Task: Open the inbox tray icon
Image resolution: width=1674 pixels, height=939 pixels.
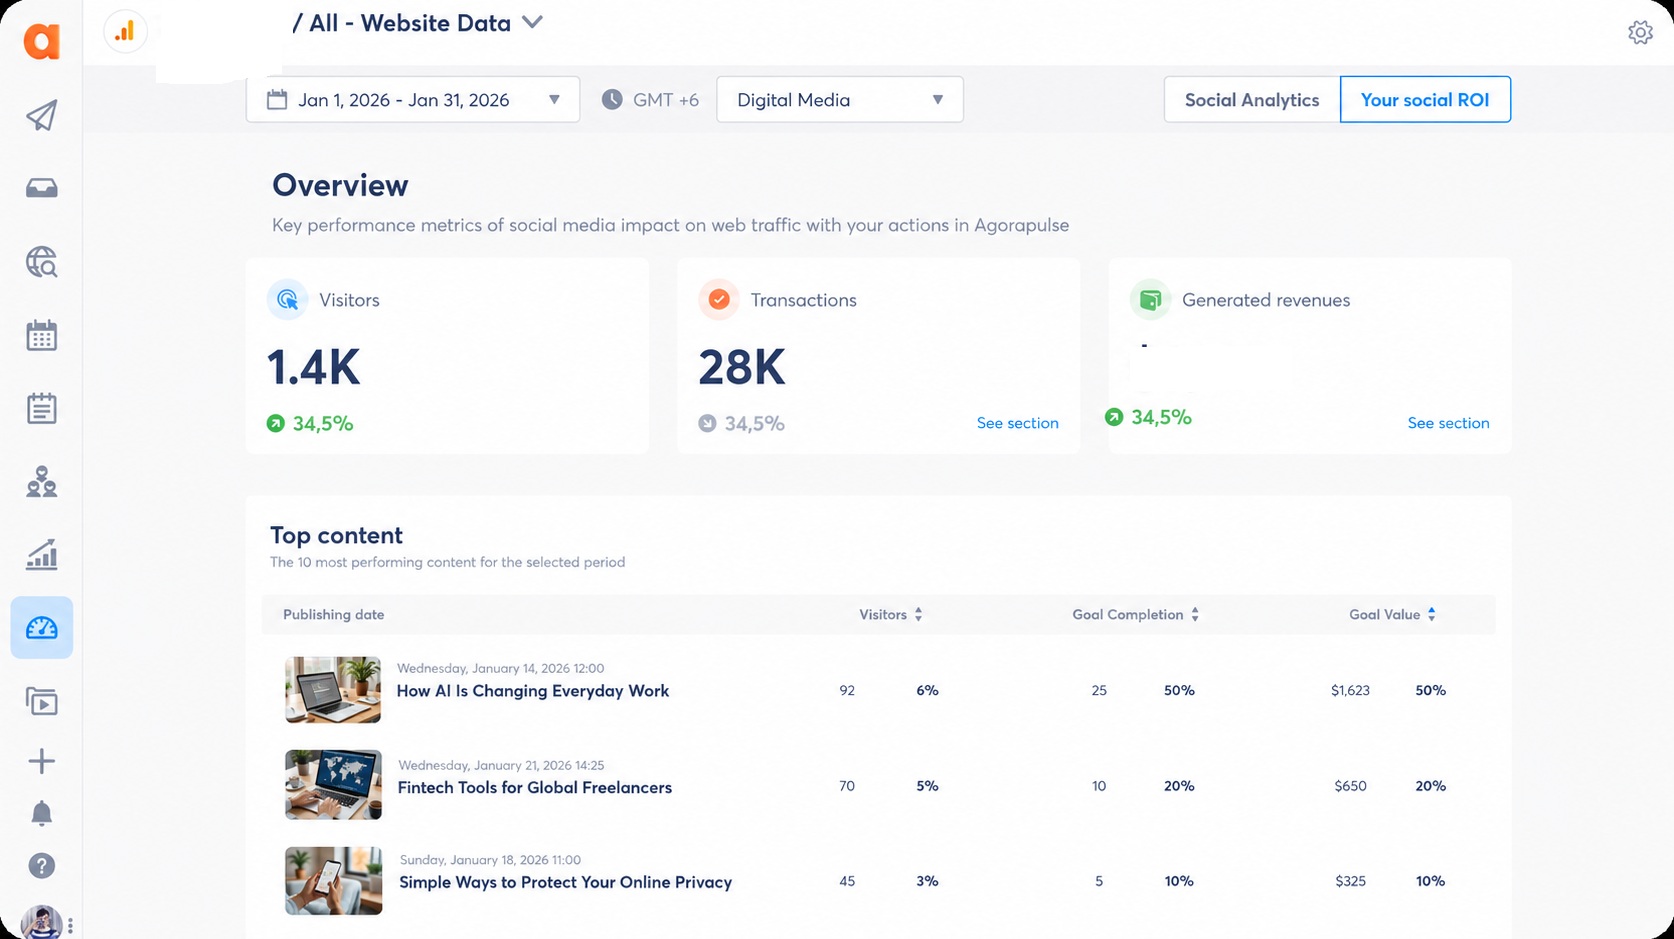Action: pos(41,188)
